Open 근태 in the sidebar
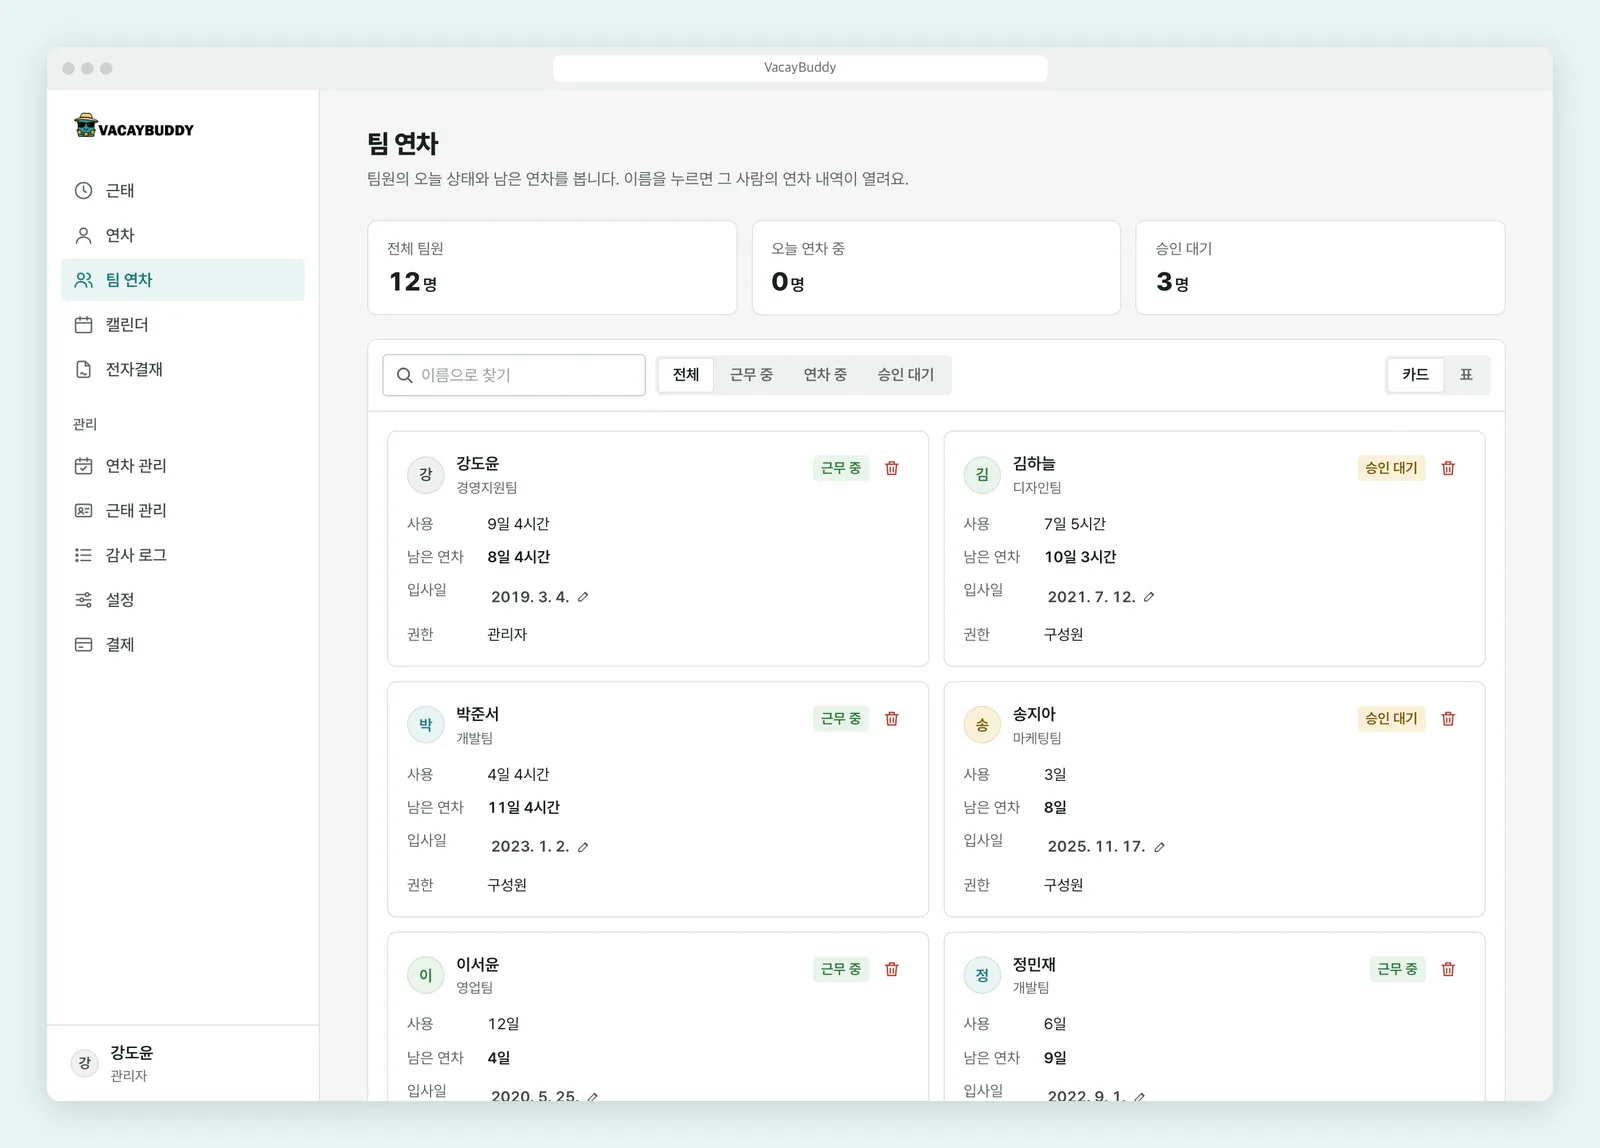This screenshot has height=1148, width=1600. 183,190
